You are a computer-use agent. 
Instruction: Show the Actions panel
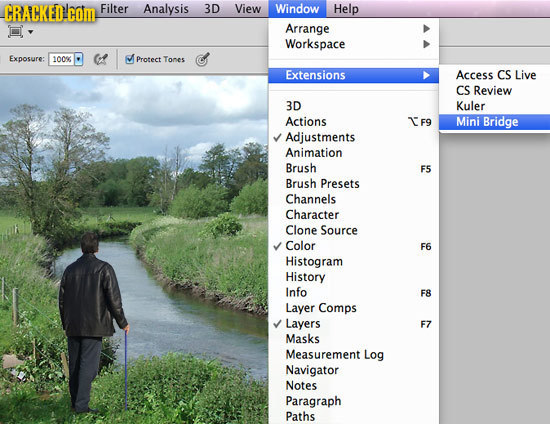354,122
